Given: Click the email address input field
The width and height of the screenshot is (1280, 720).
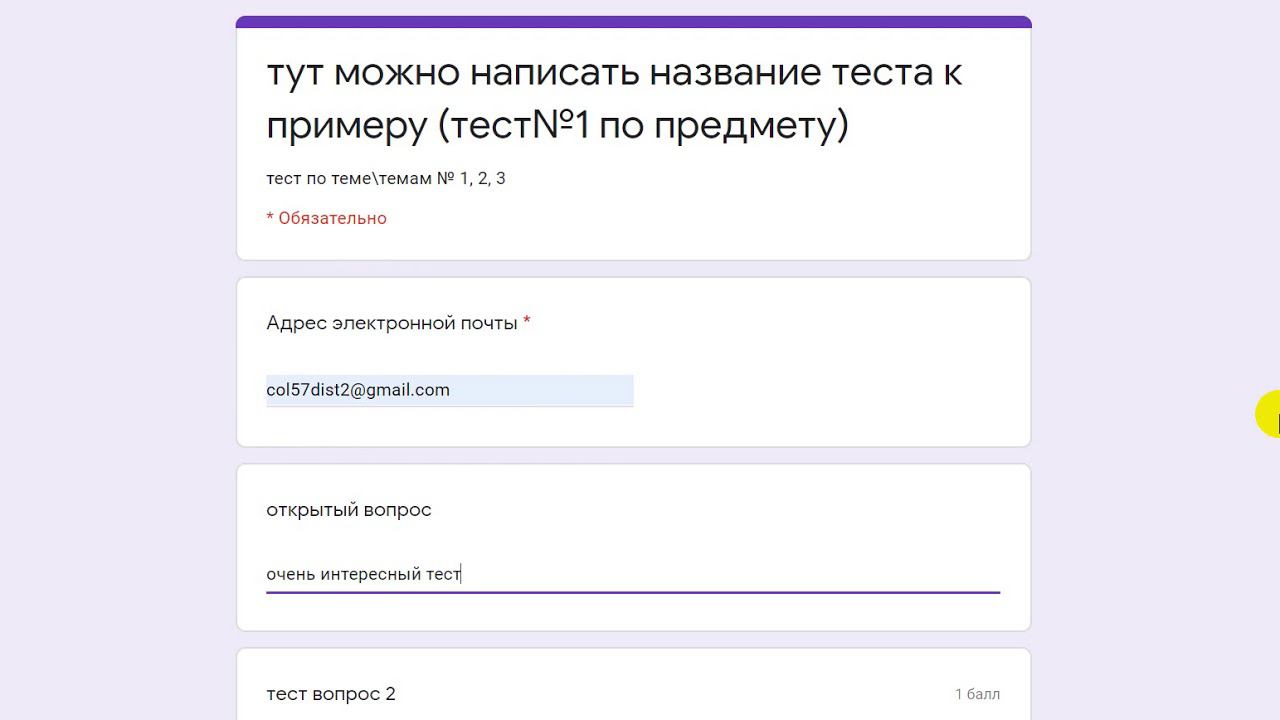Looking at the screenshot, I should [x=449, y=390].
